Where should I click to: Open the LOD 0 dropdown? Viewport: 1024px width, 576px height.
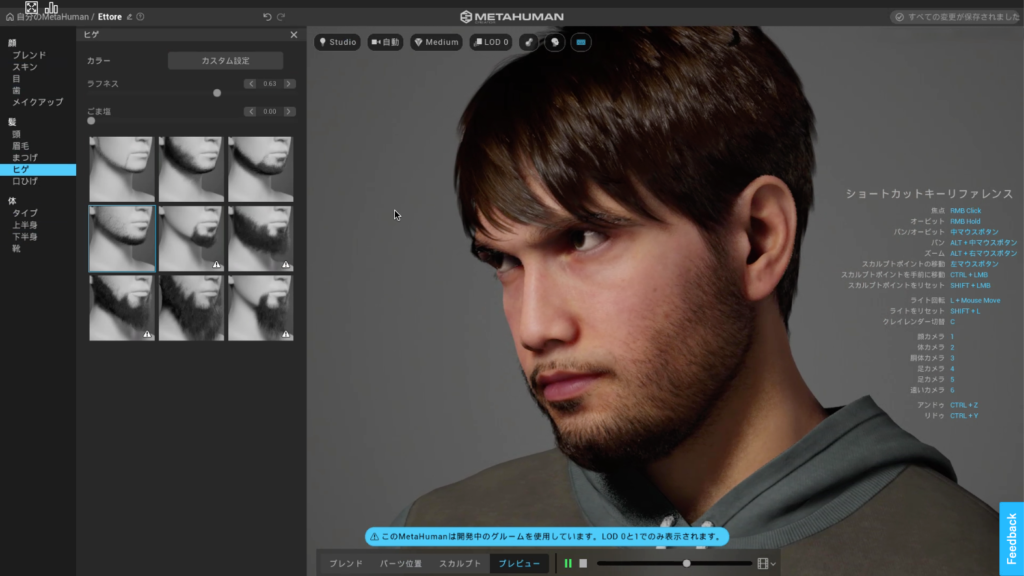491,42
